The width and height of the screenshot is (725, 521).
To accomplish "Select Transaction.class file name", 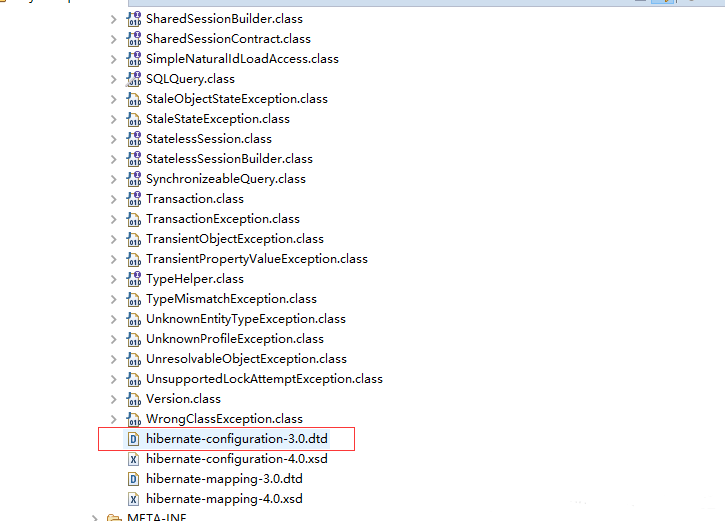I will [195, 199].
